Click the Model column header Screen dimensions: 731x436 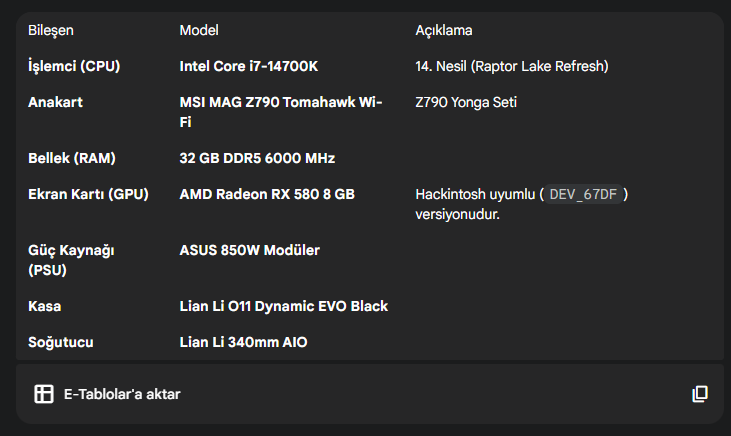(x=199, y=31)
